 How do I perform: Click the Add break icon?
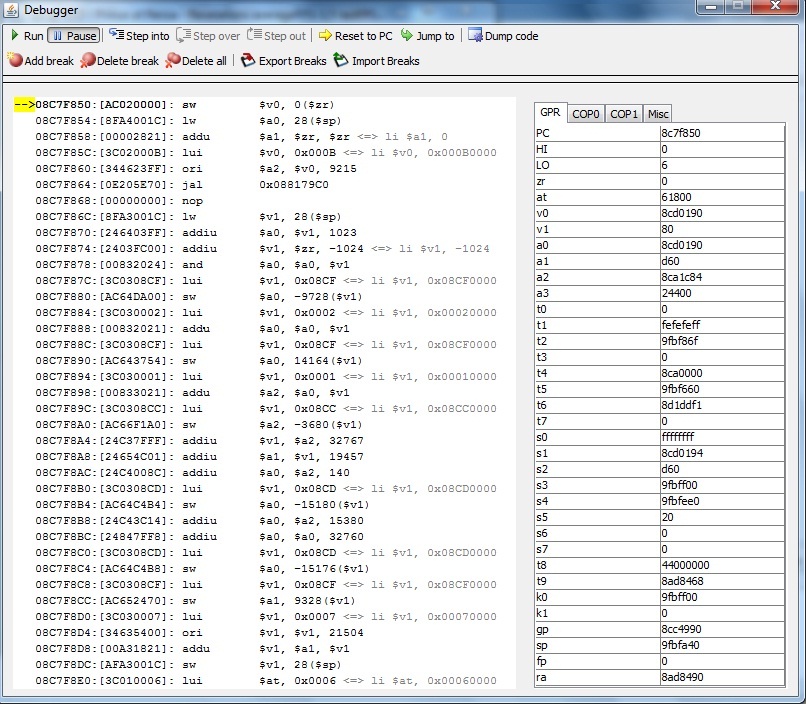[14, 61]
